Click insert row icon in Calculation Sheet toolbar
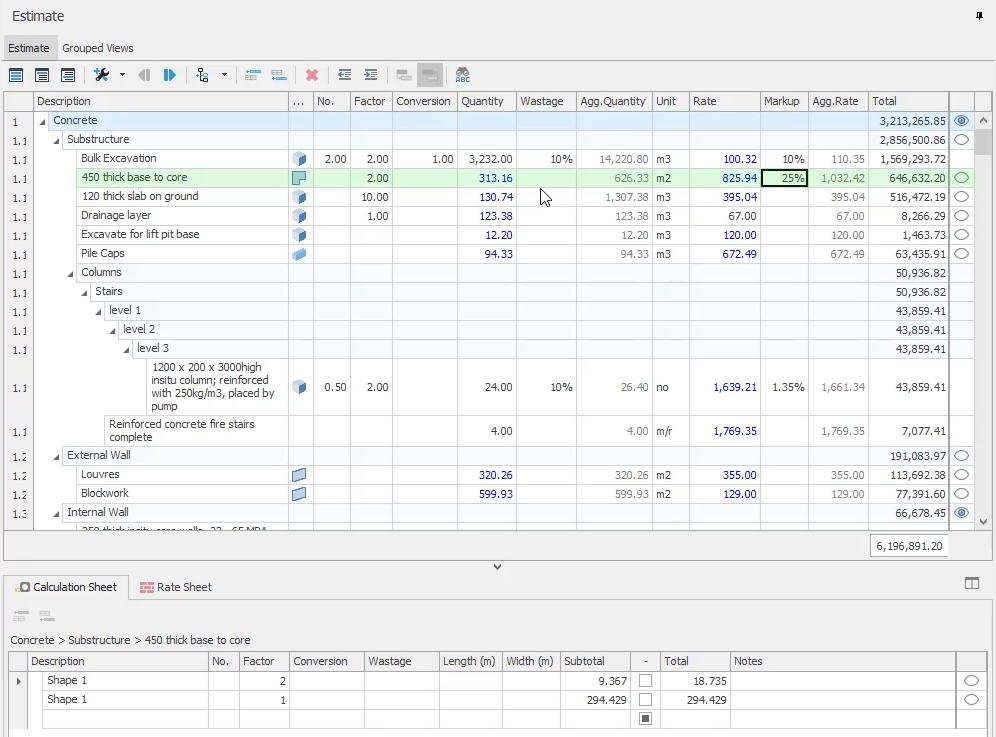The width and height of the screenshot is (996, 737). (x=21, y=616)
